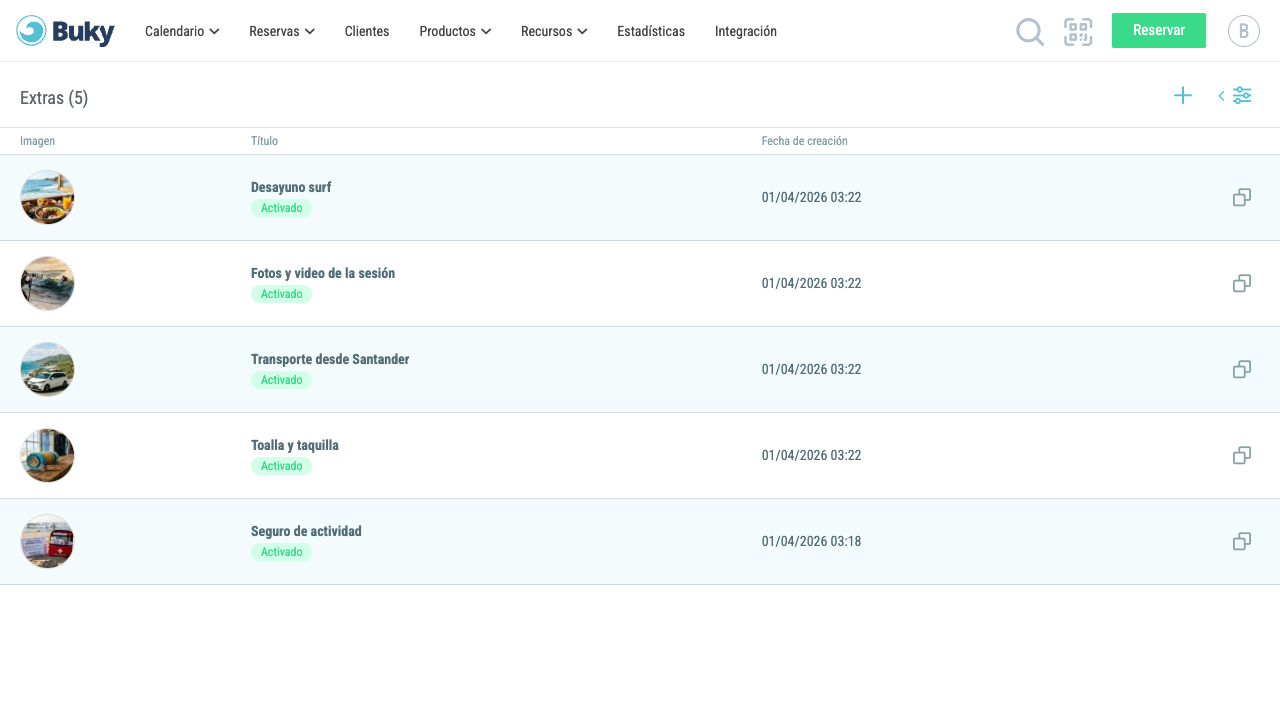Click date 01/04/2026 03:18 of Seguro
Screen dimensions: 1280x720
[x=811, y=541]
